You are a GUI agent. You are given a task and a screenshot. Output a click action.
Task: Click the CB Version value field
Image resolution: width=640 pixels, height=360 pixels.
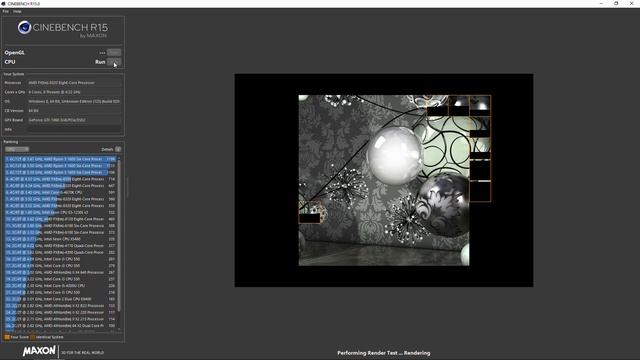(74, 111)
